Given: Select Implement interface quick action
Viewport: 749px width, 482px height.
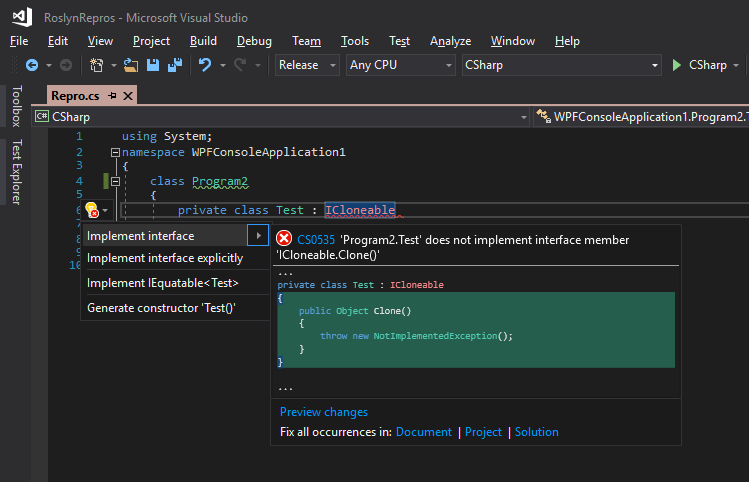Looking at the screenshot, I should pyautogui.click(x=165, y=236).
